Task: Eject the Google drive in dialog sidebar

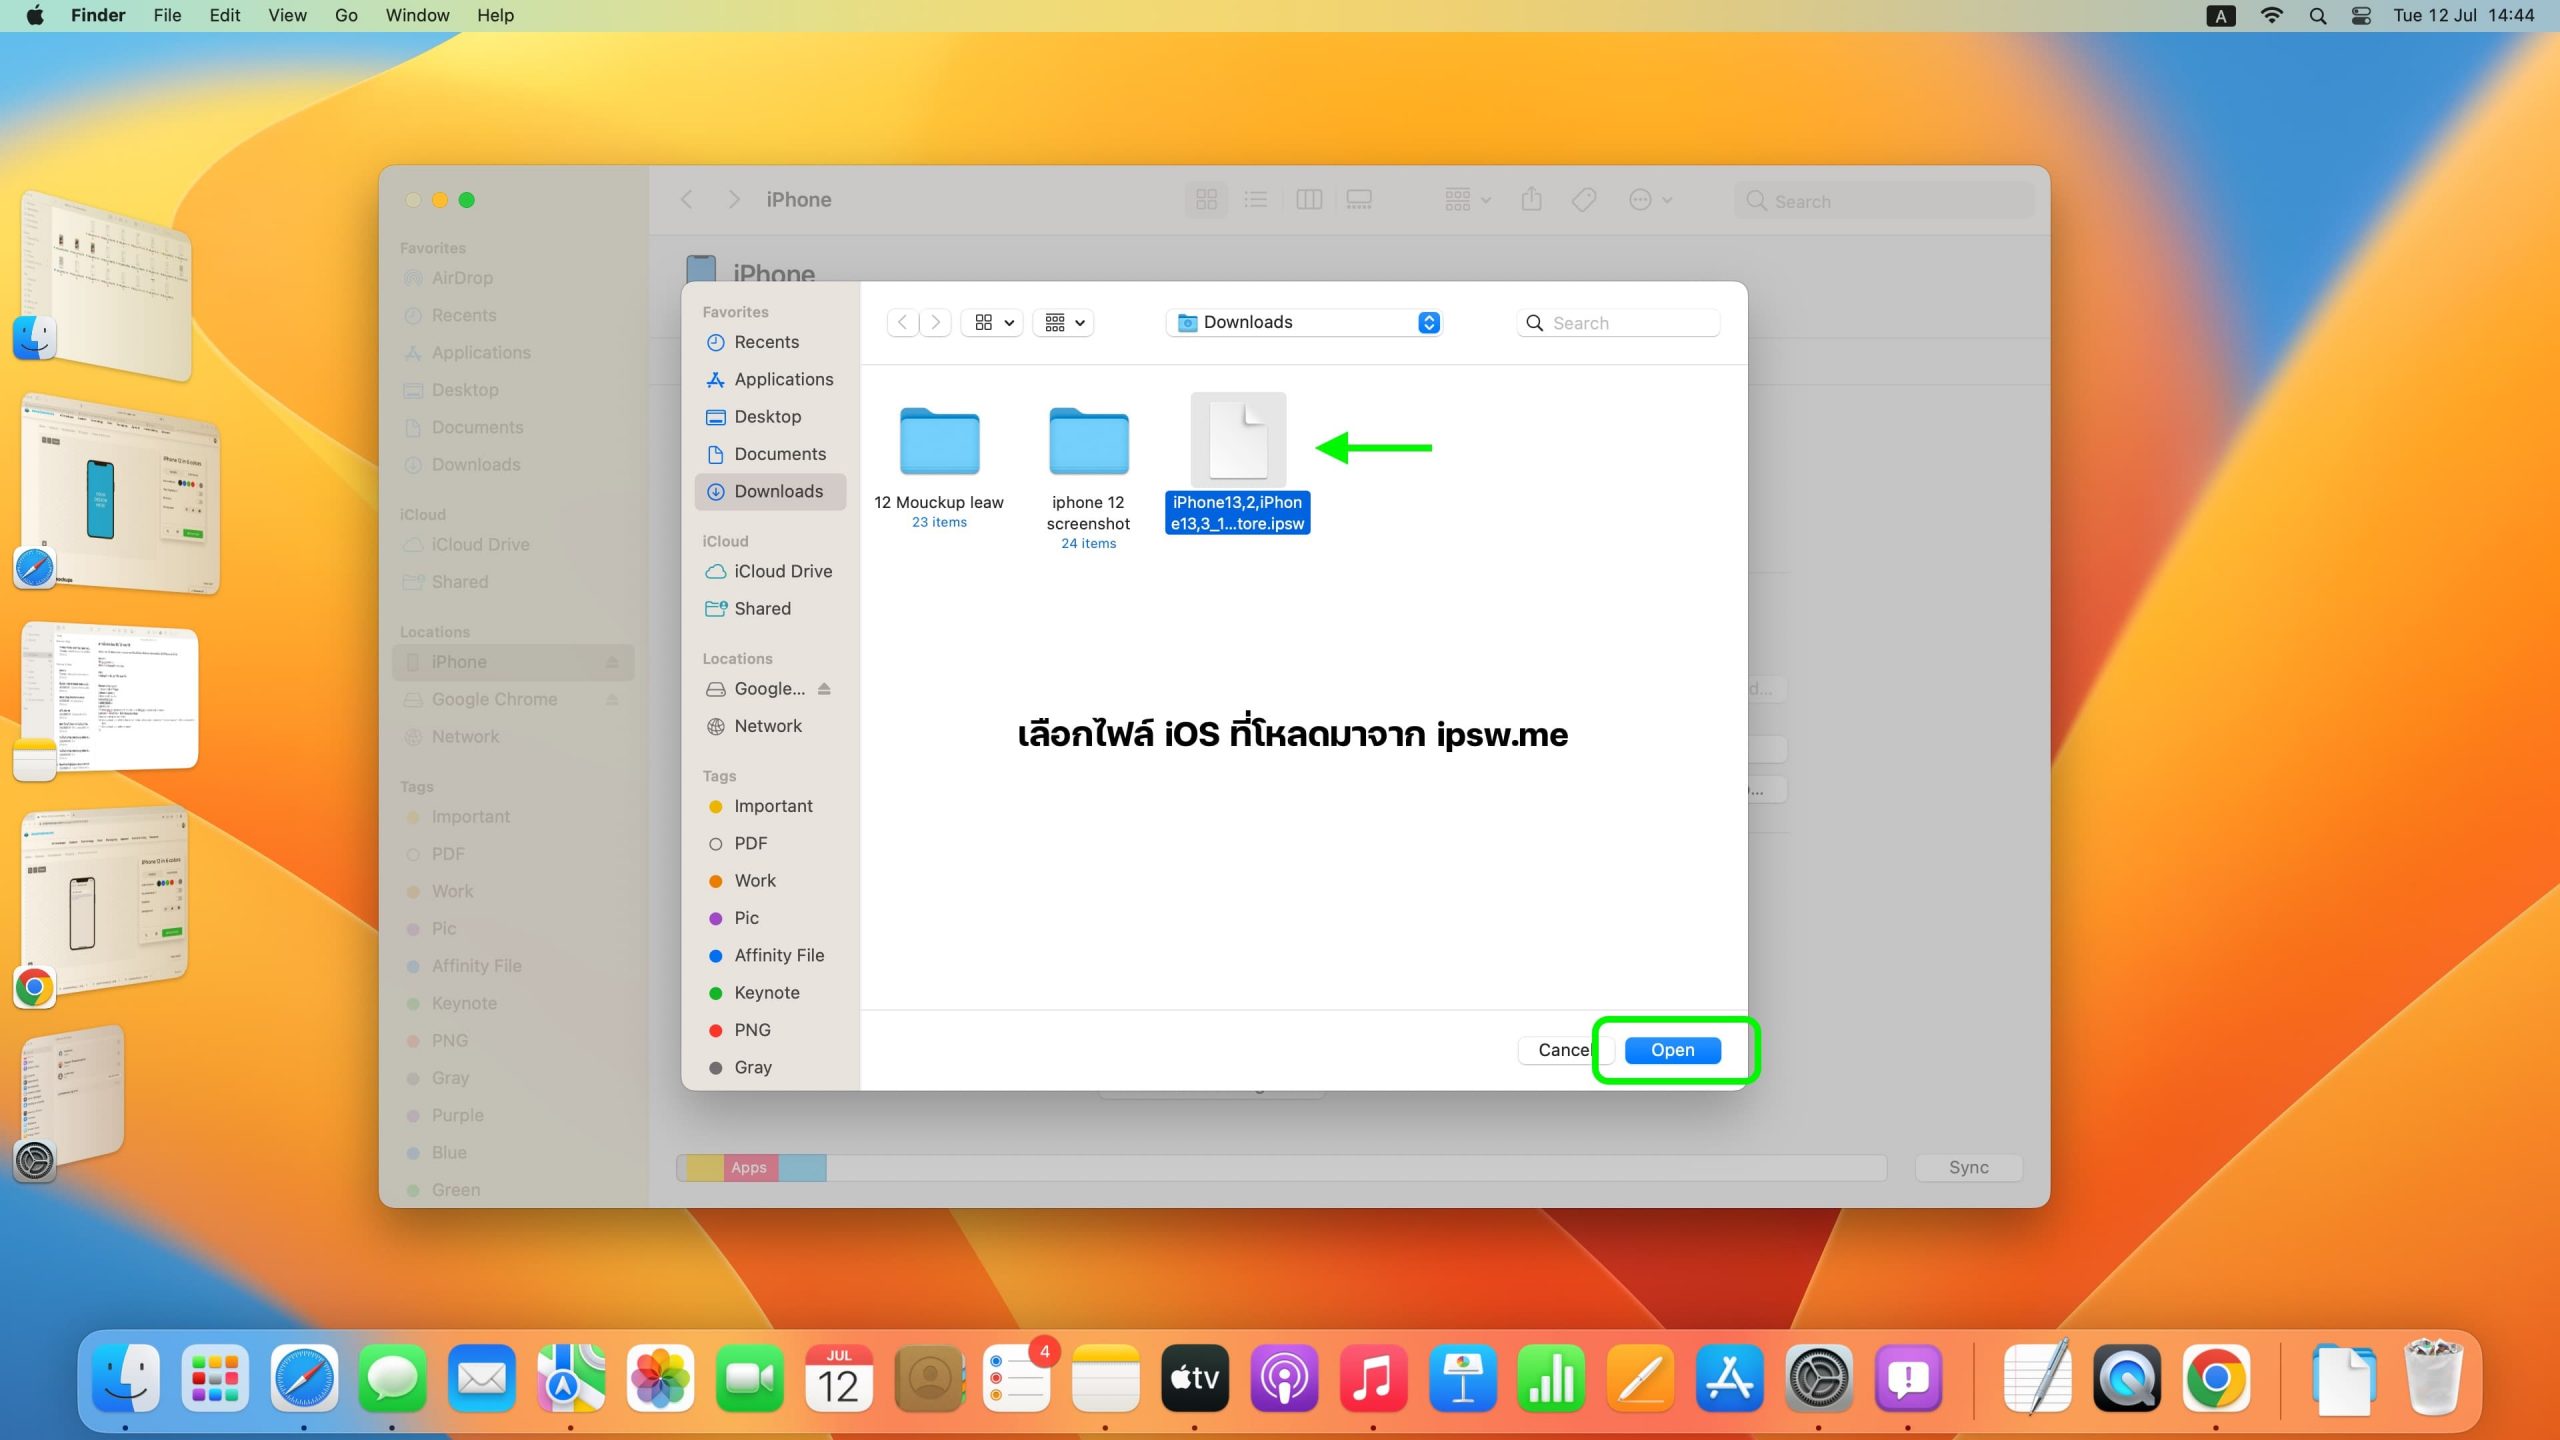Action: (824, 688)
